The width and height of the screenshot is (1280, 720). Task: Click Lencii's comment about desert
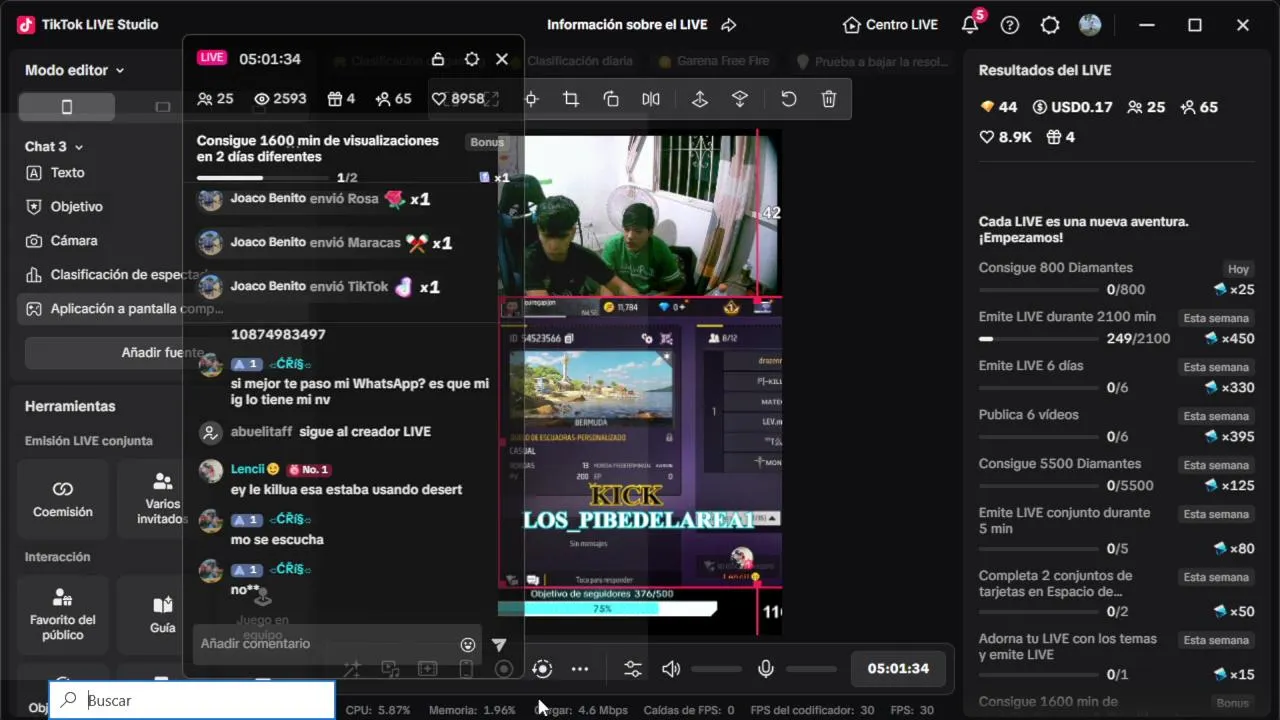[346, 490]
